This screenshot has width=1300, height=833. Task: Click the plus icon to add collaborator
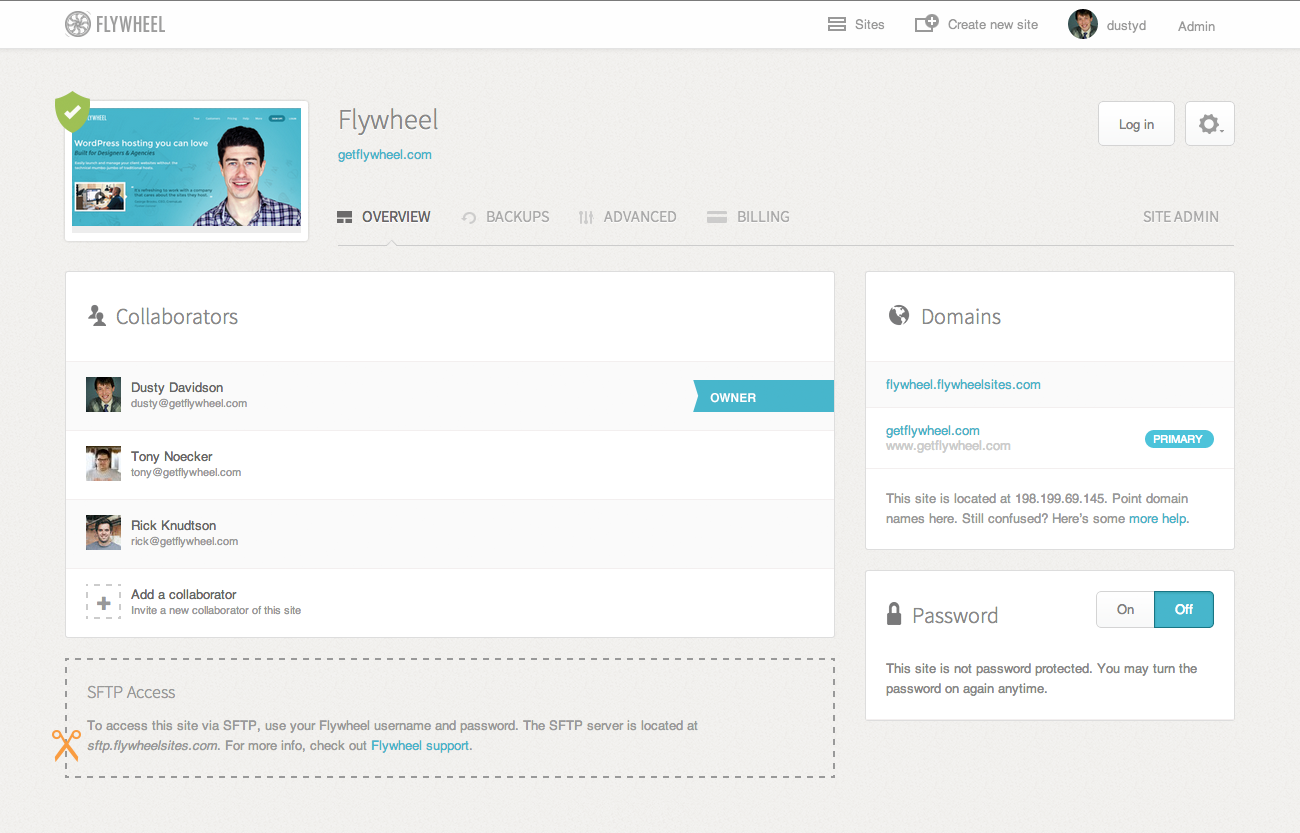click(103, 602)
